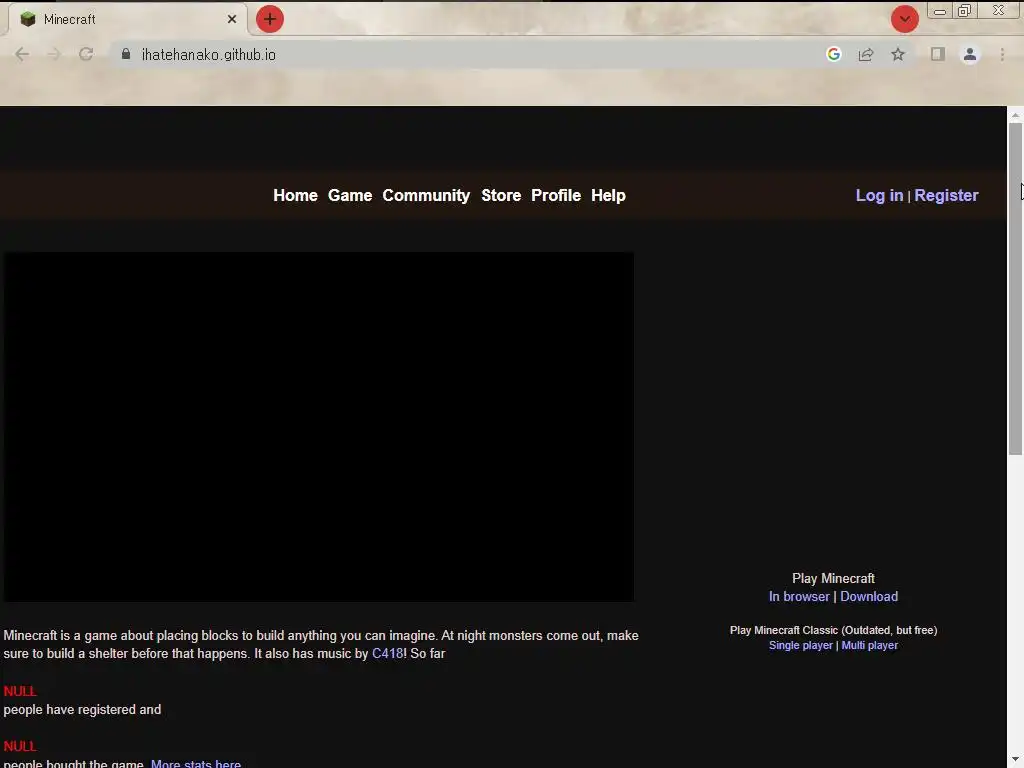Open the Help menu item

coord(608,195)
